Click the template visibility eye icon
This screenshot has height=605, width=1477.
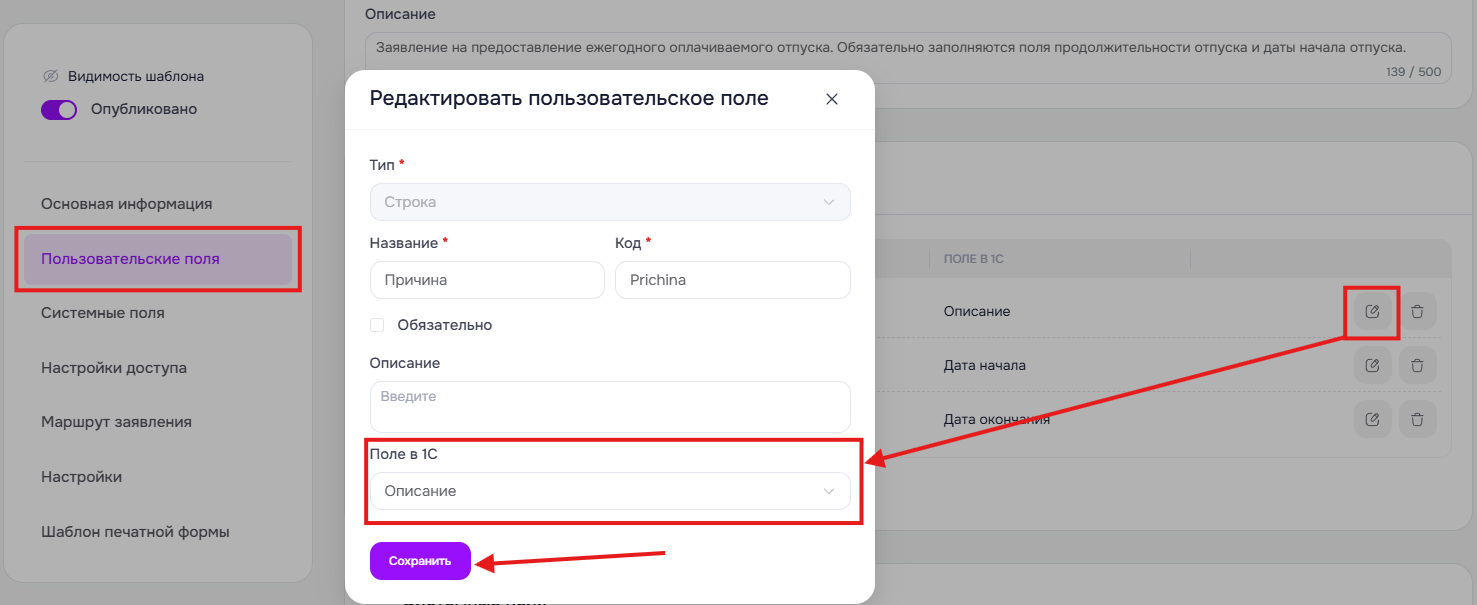[51, 76]
